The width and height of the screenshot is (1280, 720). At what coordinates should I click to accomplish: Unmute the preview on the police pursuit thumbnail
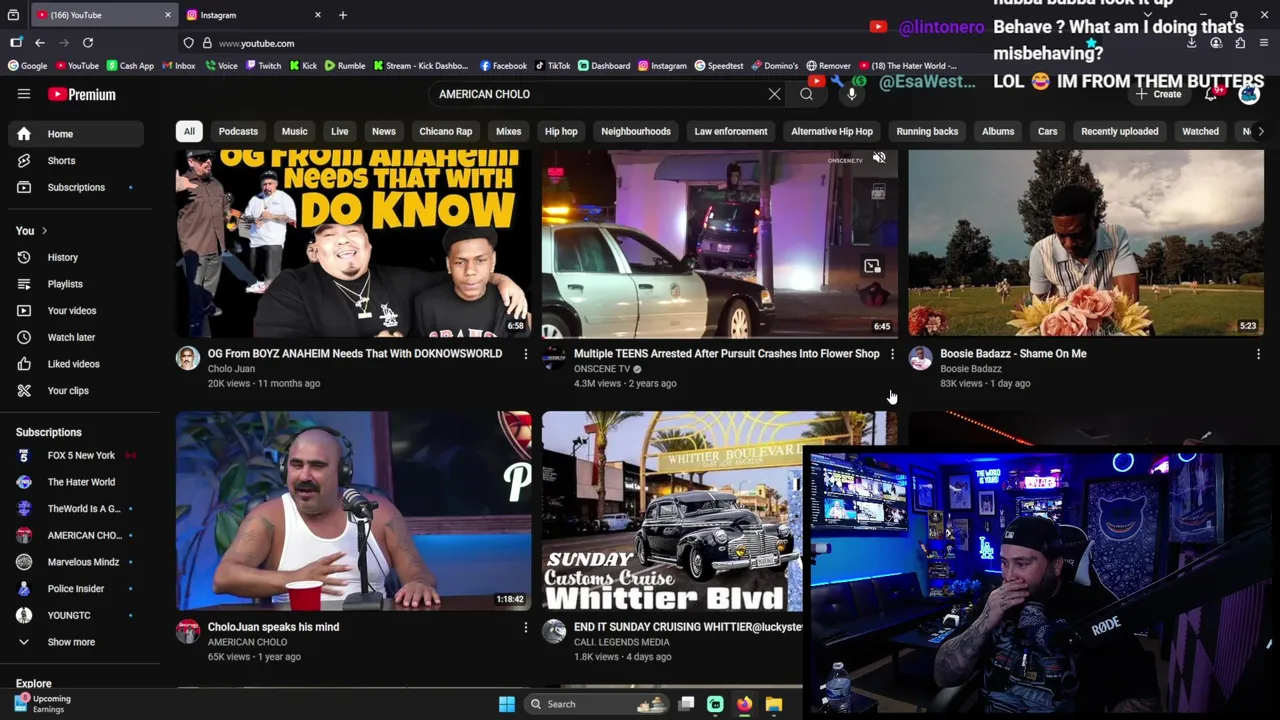point(878,158)
